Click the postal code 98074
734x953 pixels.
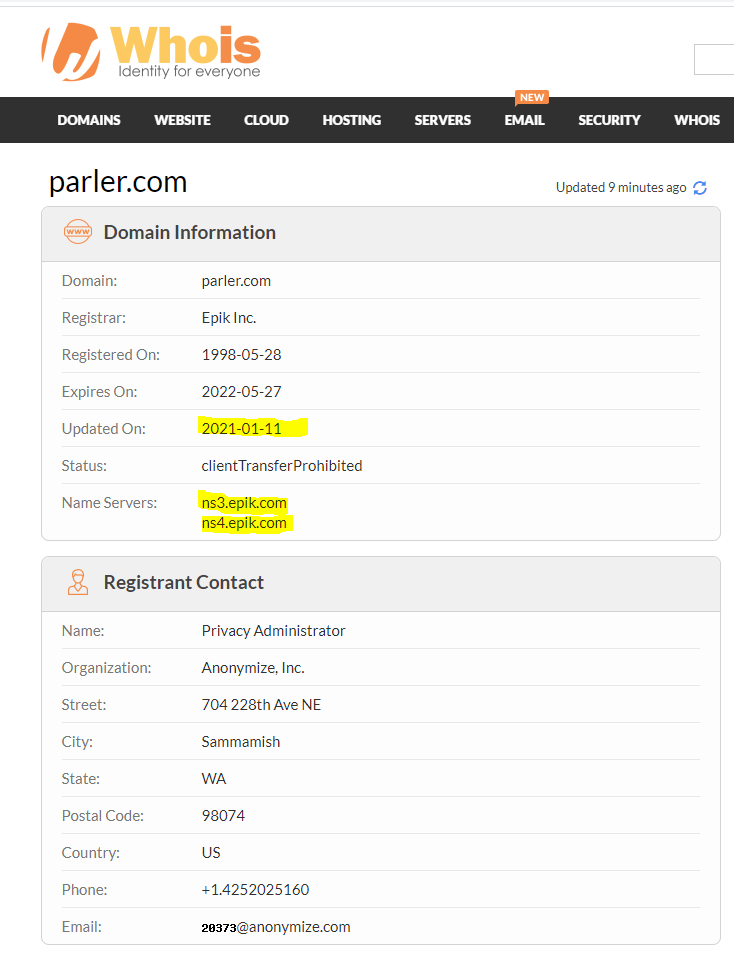[224, 816]
